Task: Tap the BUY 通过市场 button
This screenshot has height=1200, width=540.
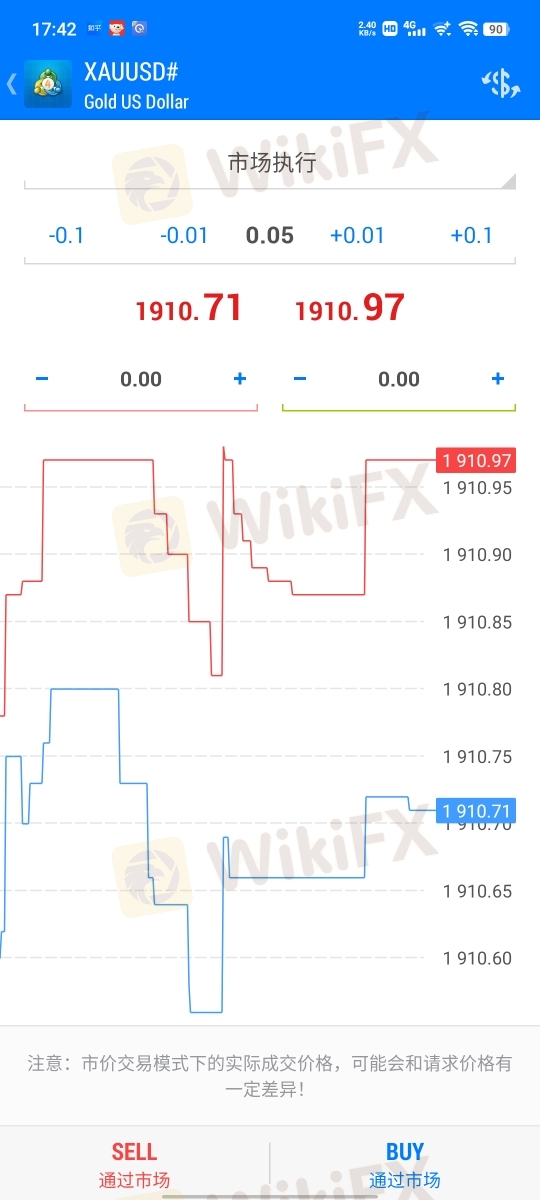Action: pyautogui.click(x=405, y=1164)
